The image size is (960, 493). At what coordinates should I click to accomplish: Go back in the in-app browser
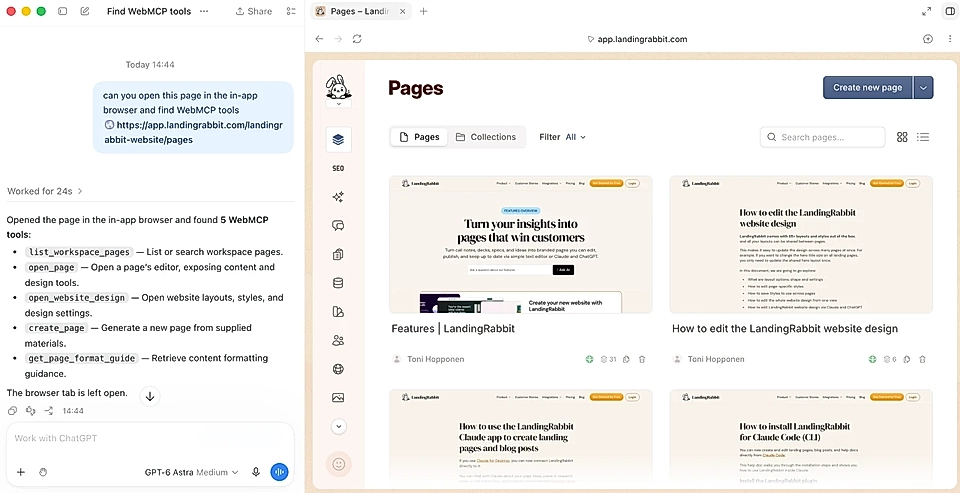click(318, 39)
